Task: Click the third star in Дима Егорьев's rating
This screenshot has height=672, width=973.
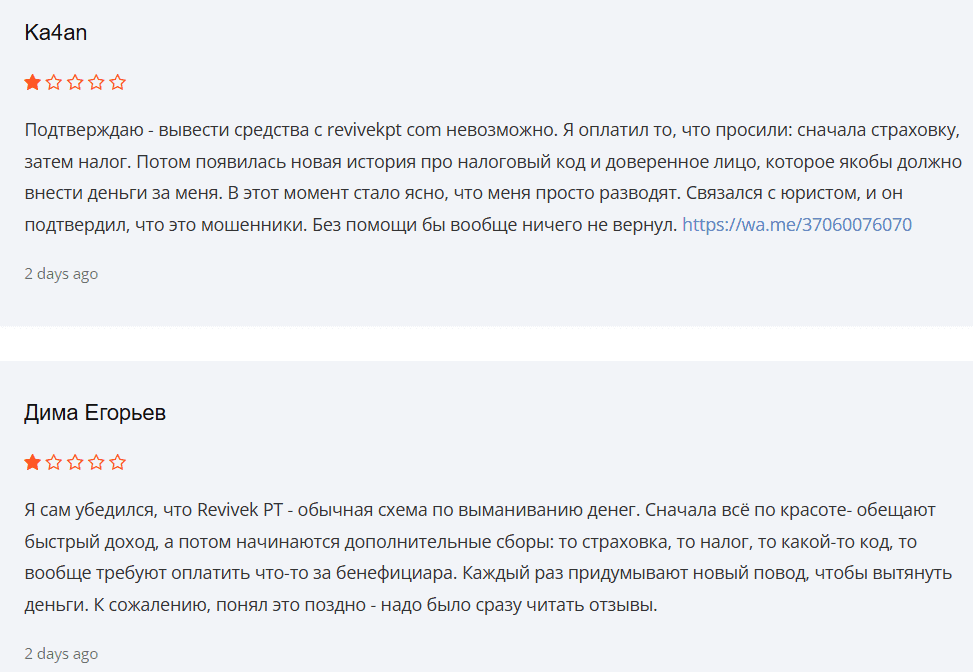Action: 75,462
